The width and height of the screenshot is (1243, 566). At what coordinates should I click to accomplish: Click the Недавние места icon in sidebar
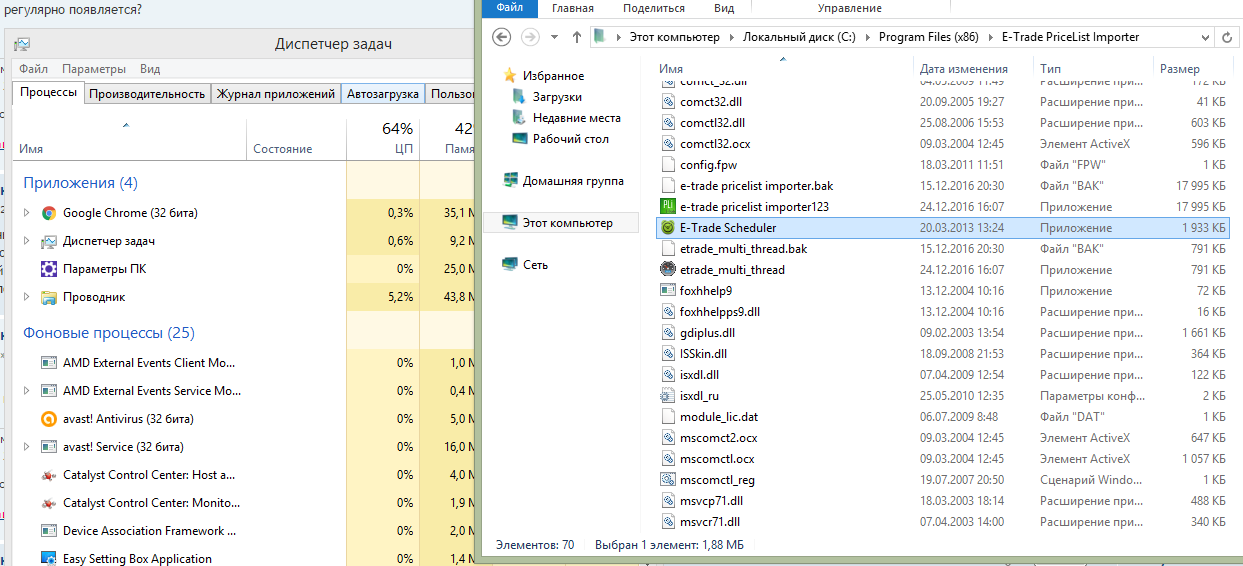(519, 118)
